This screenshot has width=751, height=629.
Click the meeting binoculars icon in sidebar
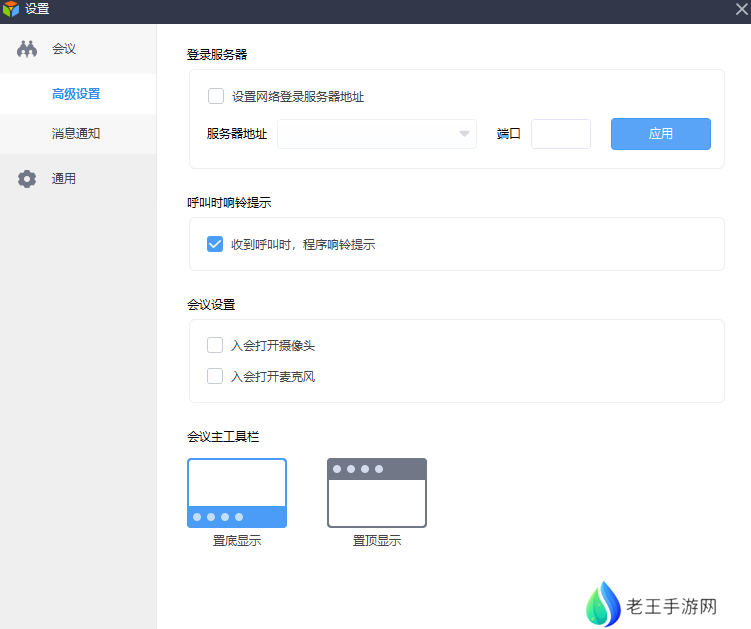point(27,49)
